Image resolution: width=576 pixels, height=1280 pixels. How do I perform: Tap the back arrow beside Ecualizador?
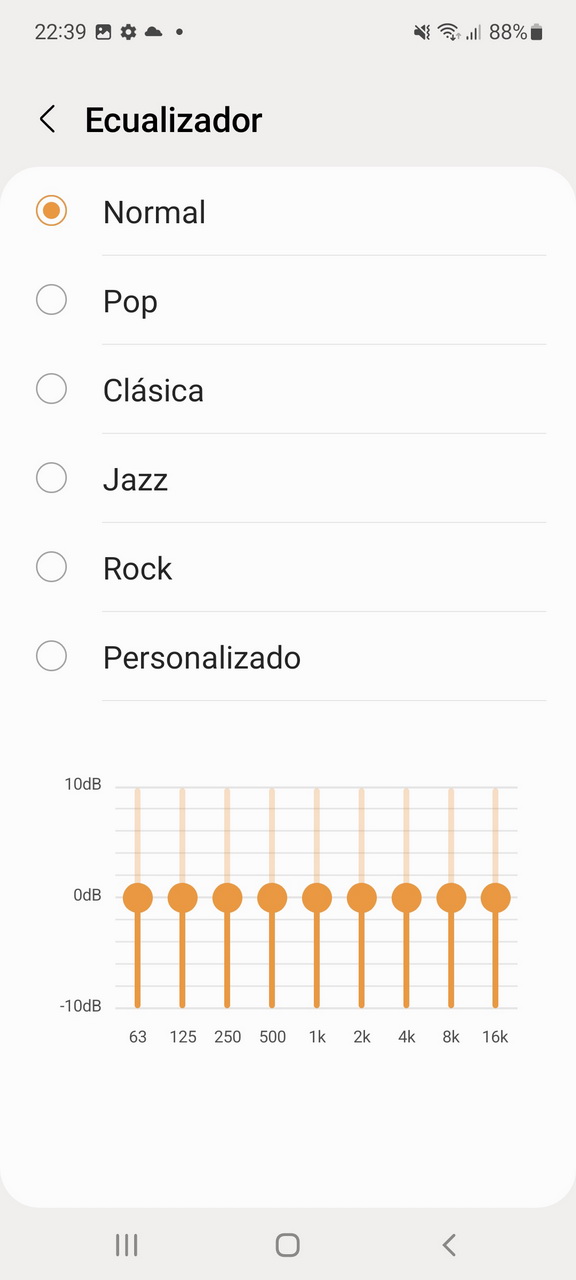coord(46,120)
